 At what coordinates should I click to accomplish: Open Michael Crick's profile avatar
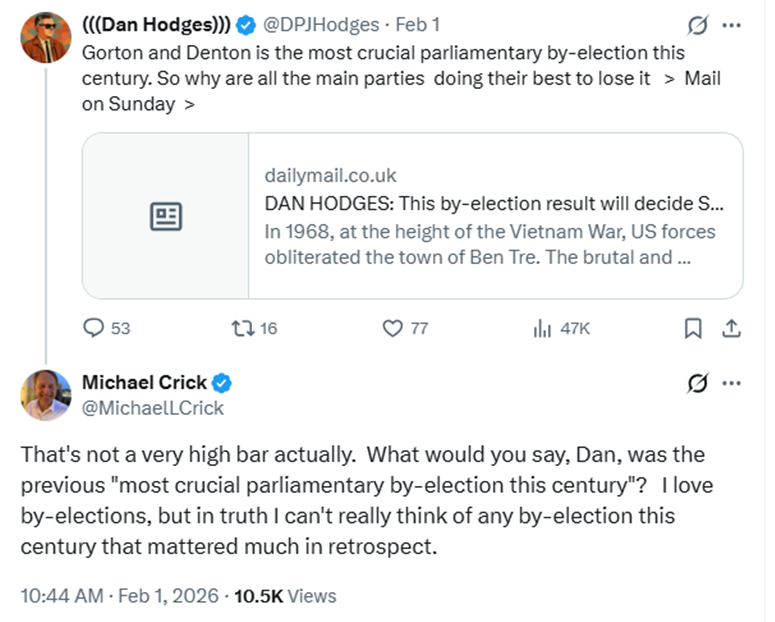click(x=46, y=395)
